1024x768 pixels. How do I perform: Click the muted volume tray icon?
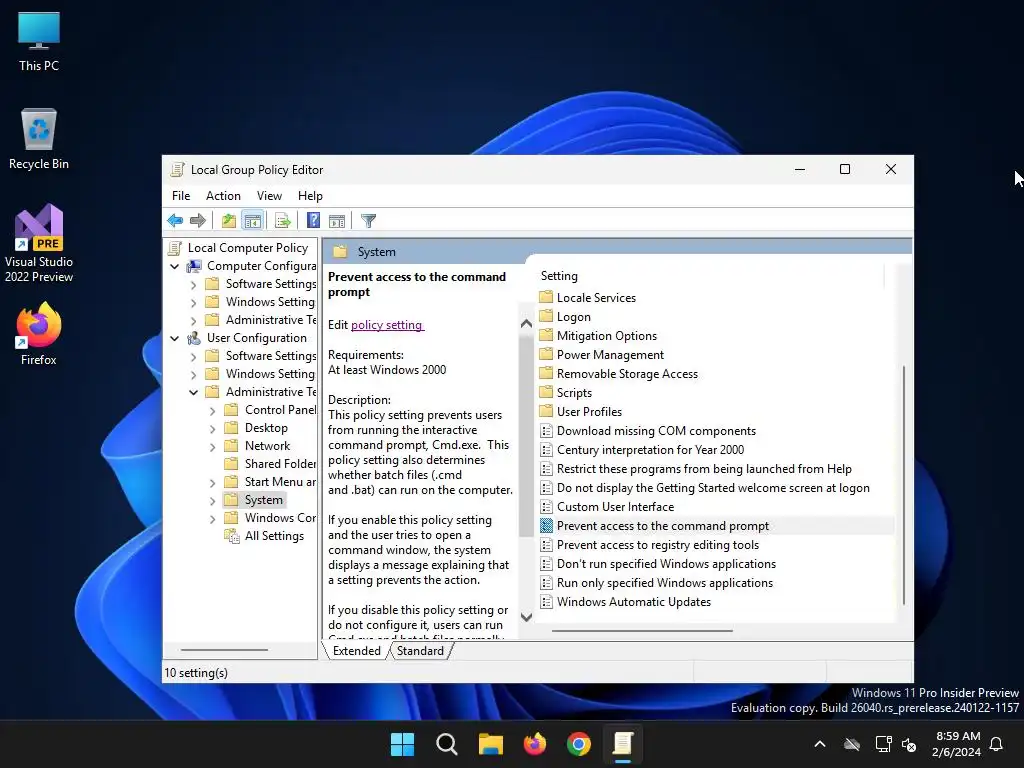coord(908,744)
